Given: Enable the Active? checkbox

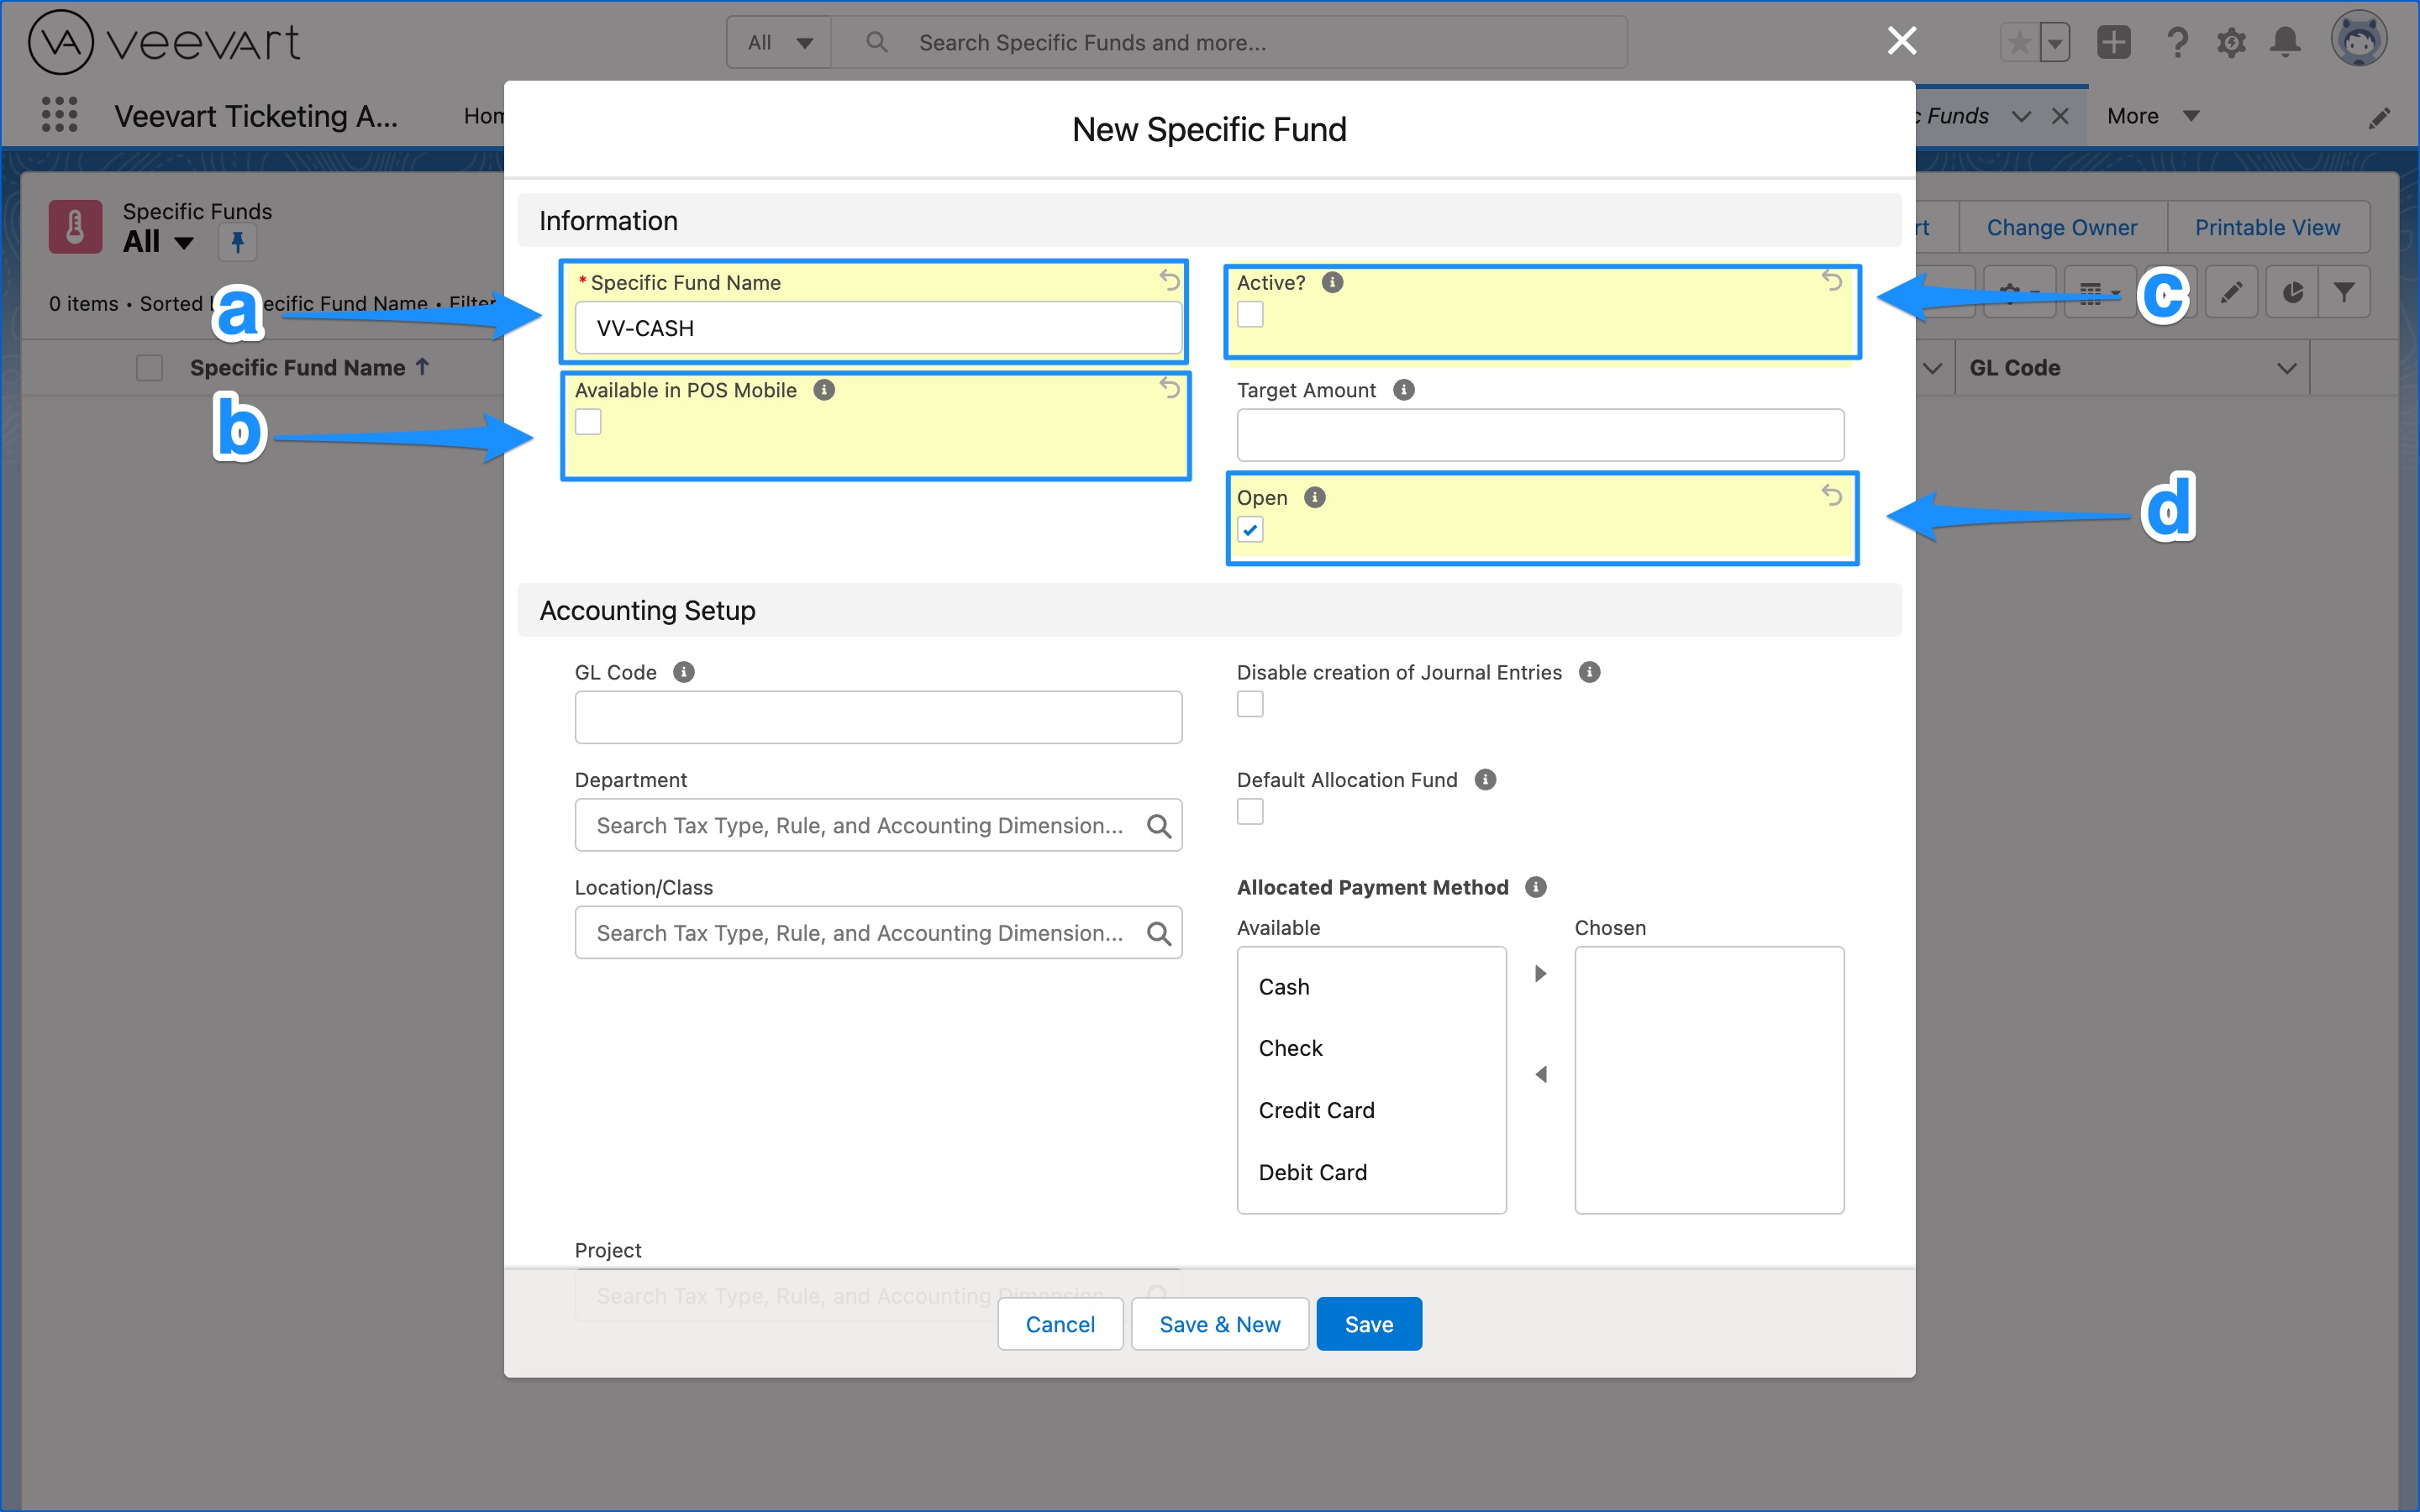Looking at the screenshot, I should pyautogui.click(x=1250, y=313).
